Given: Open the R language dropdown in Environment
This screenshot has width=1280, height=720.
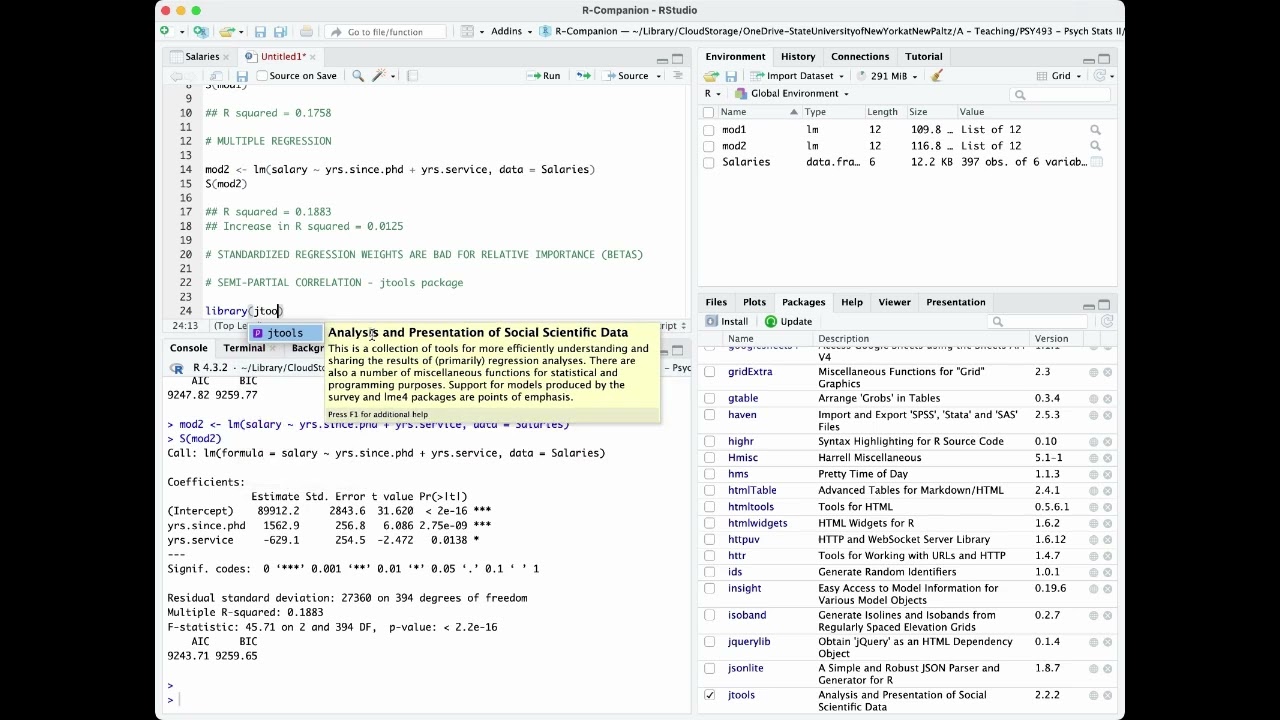Looking at the screenshot, I should point(713,94).
